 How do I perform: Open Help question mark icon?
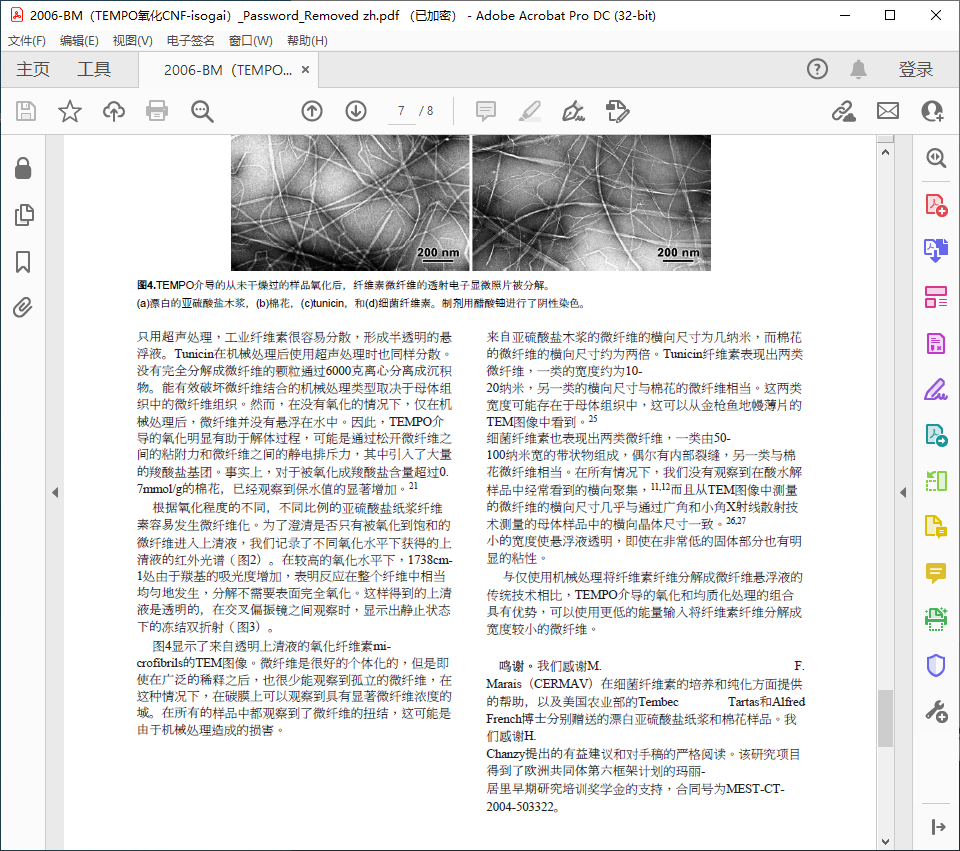pos(817,69)
